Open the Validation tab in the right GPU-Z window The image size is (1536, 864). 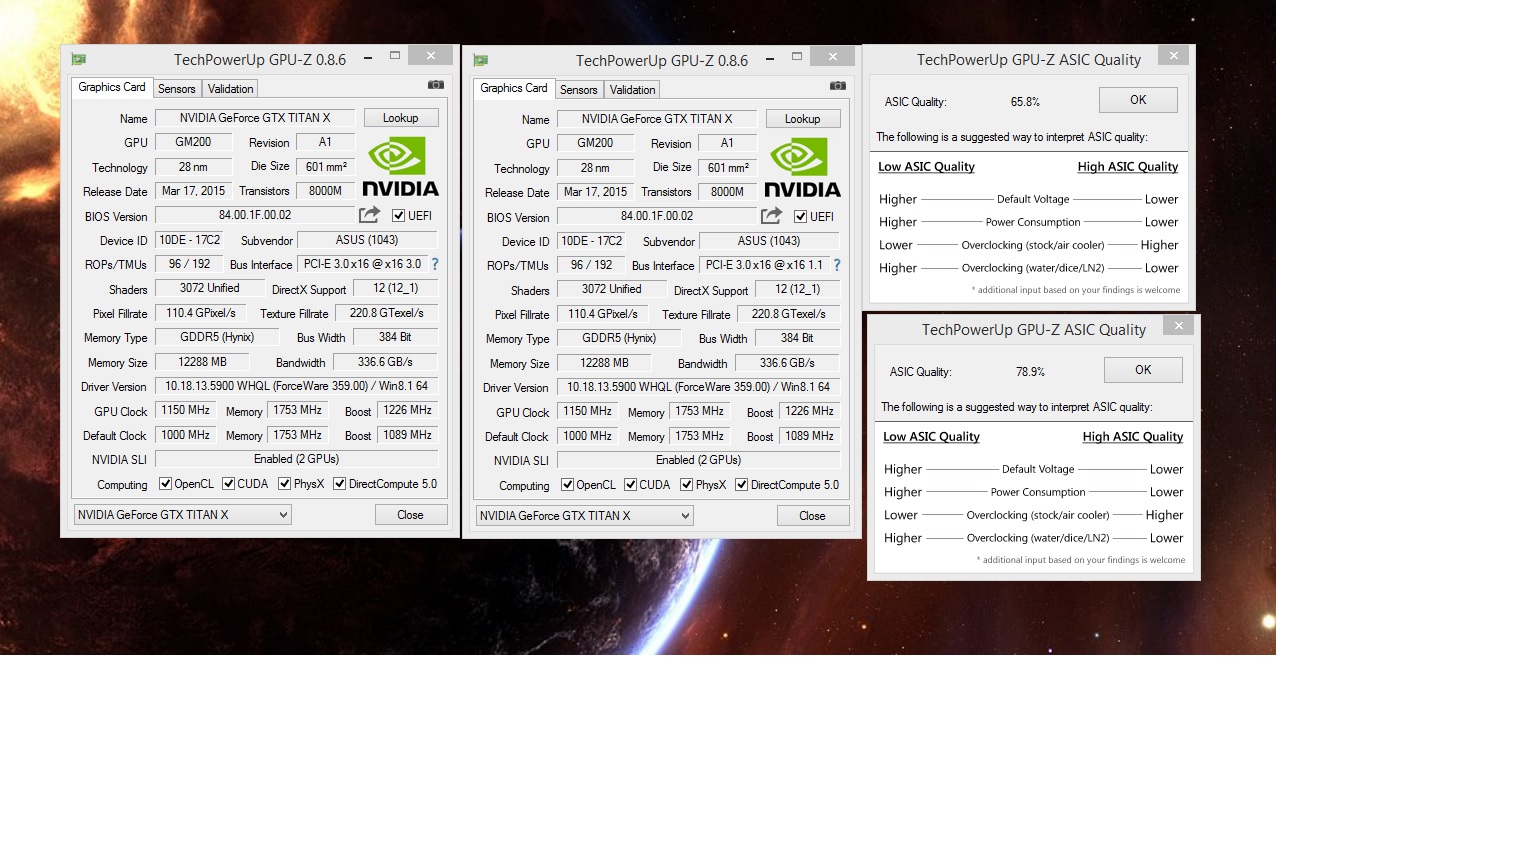click(x=632, y=90)
